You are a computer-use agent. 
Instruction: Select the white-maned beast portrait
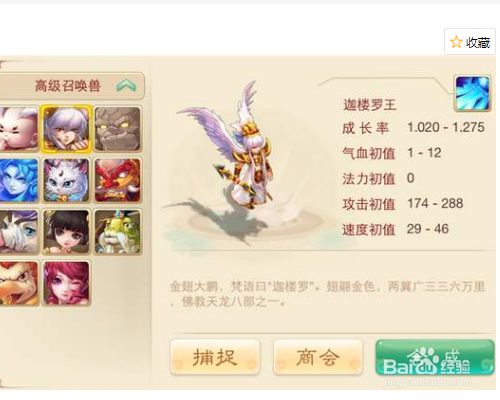click(19, 232)
